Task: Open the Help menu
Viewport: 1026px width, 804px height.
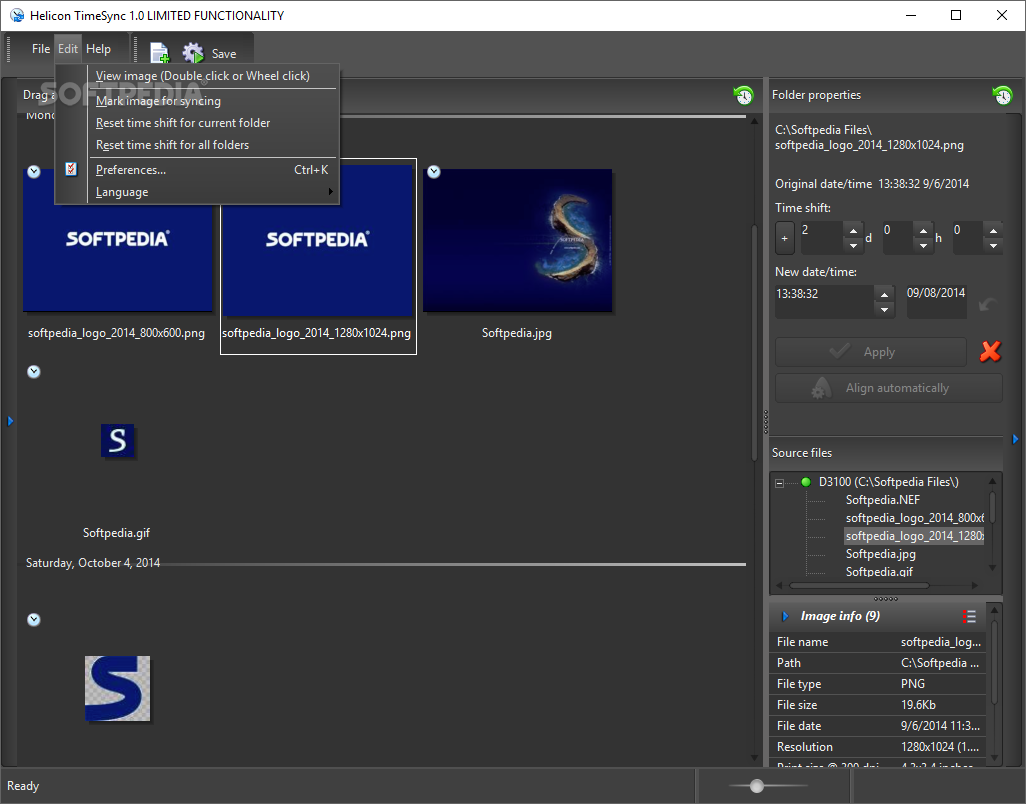Action: (x=98, y=49)
